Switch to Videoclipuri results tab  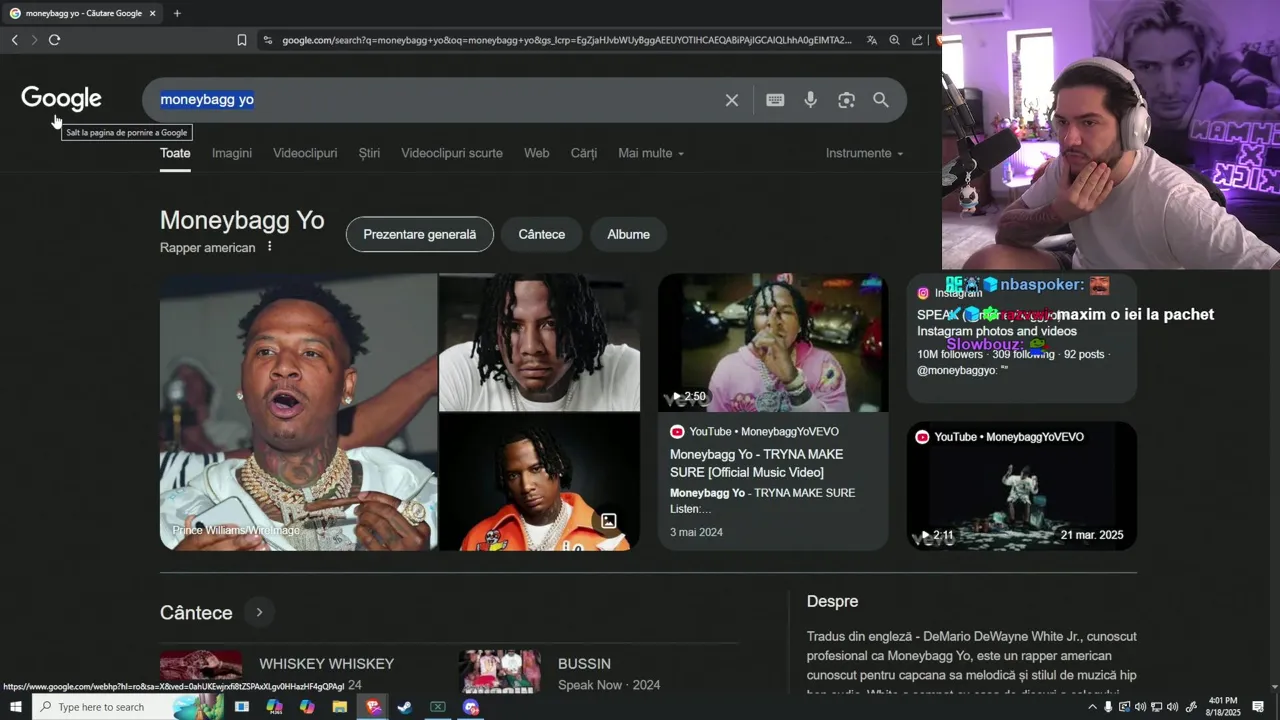point(305,153)
